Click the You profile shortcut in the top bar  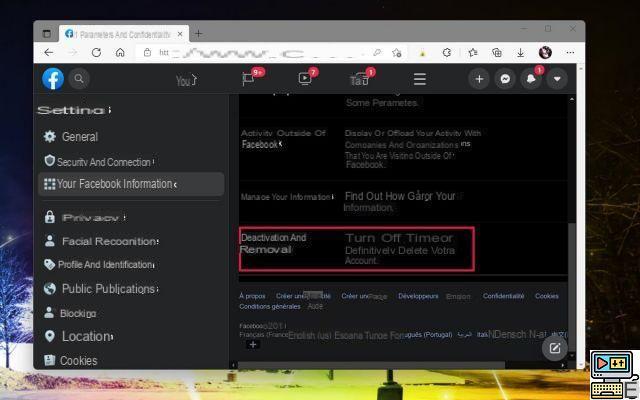coord(186,80)
